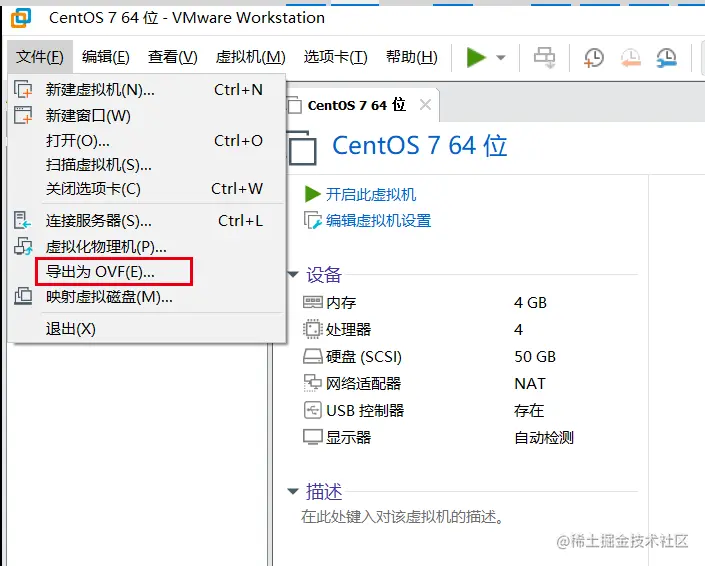705x566 pixels.
Task: Click the NAT network value
Action: click(x=530, y=383)
